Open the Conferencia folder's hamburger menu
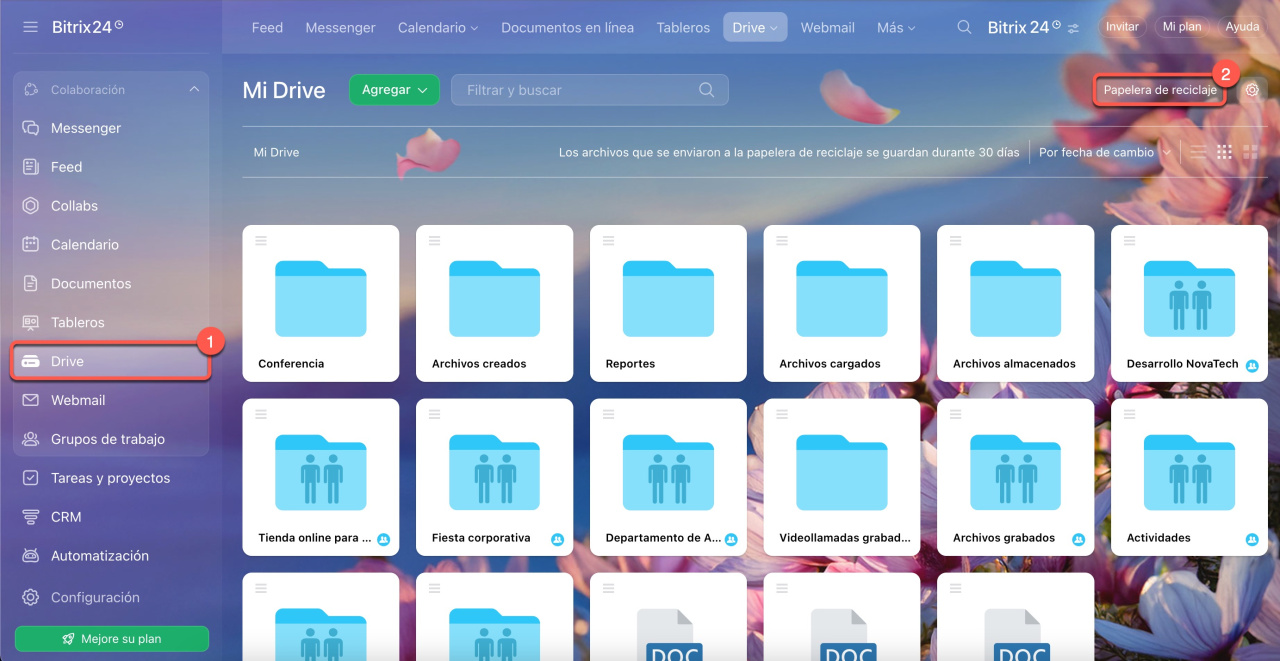This screenshot has height=661, width=1280. (261, 240)
